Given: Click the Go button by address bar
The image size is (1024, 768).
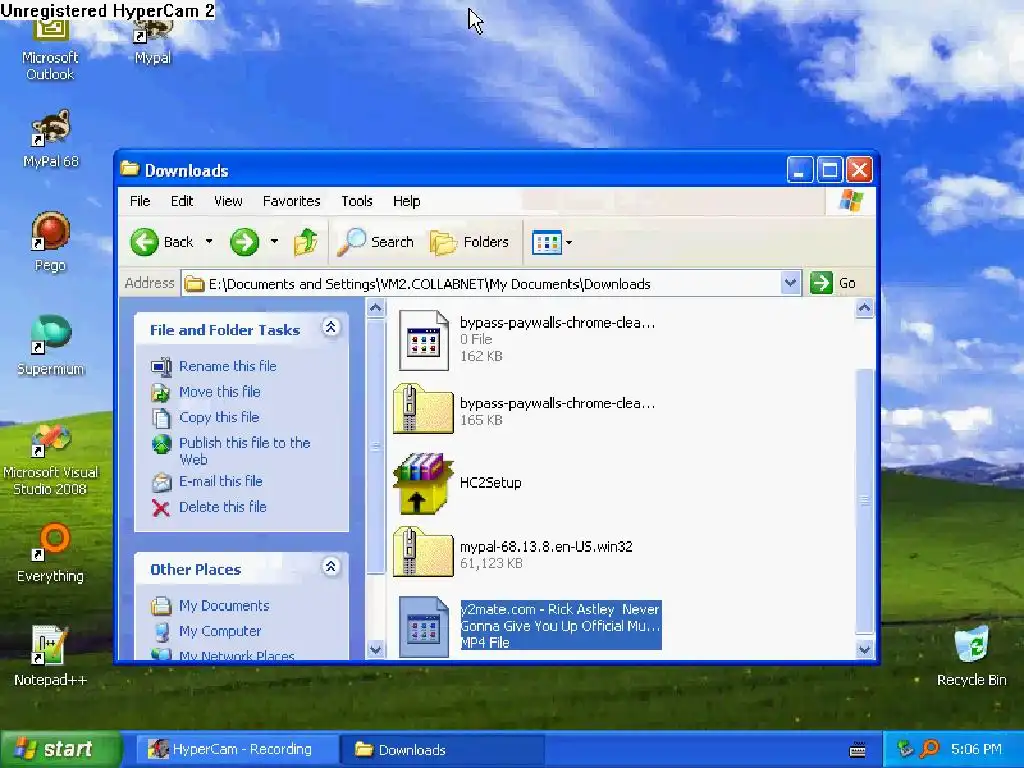Looking at the screenshot, I should tap(833, 283).
